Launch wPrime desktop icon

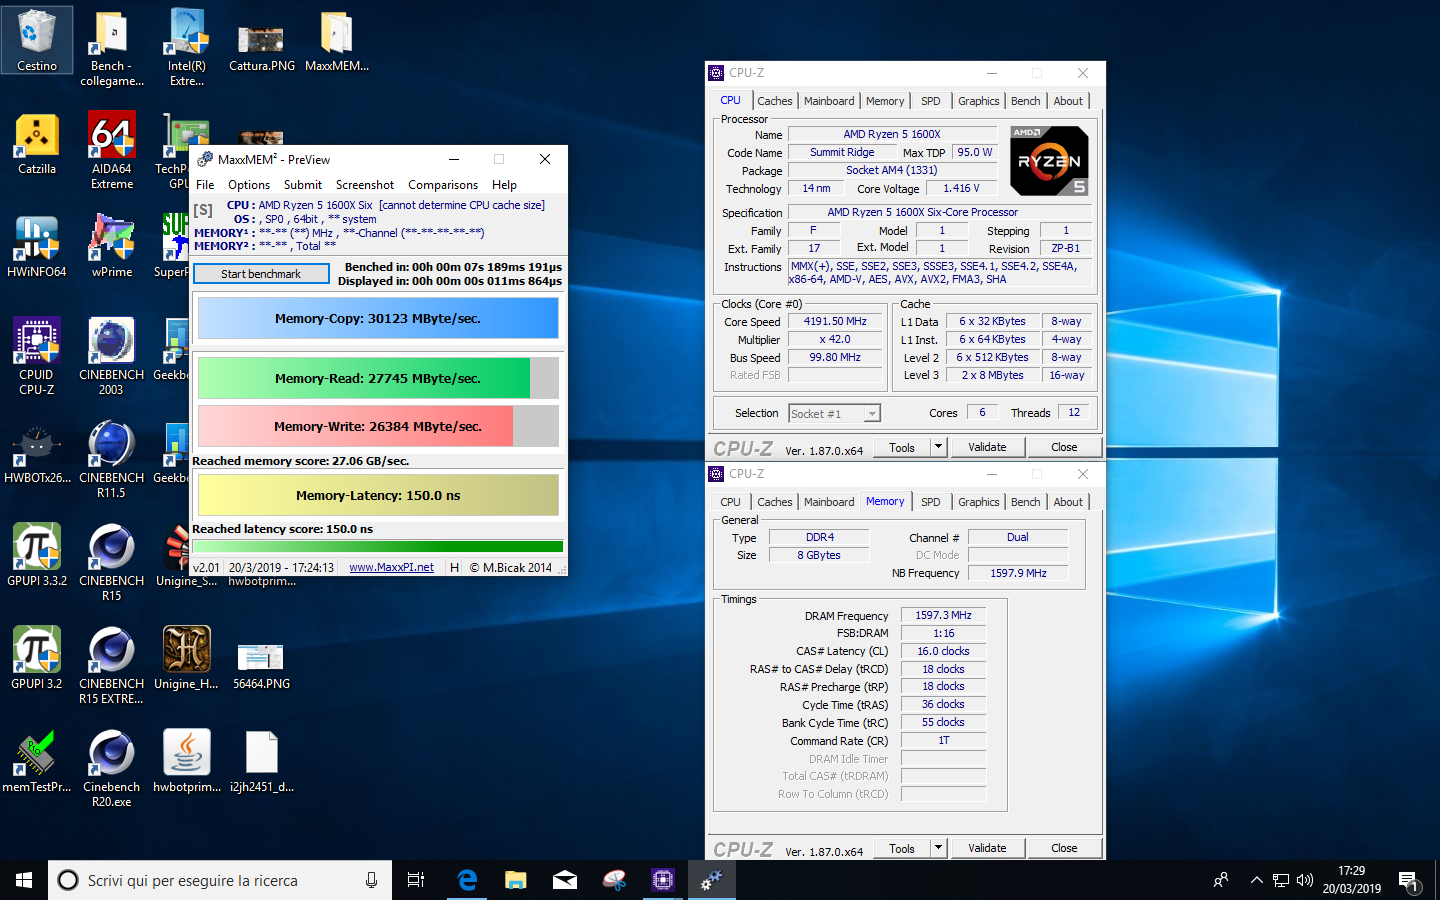pyautogui.click(x=112, y=247)
